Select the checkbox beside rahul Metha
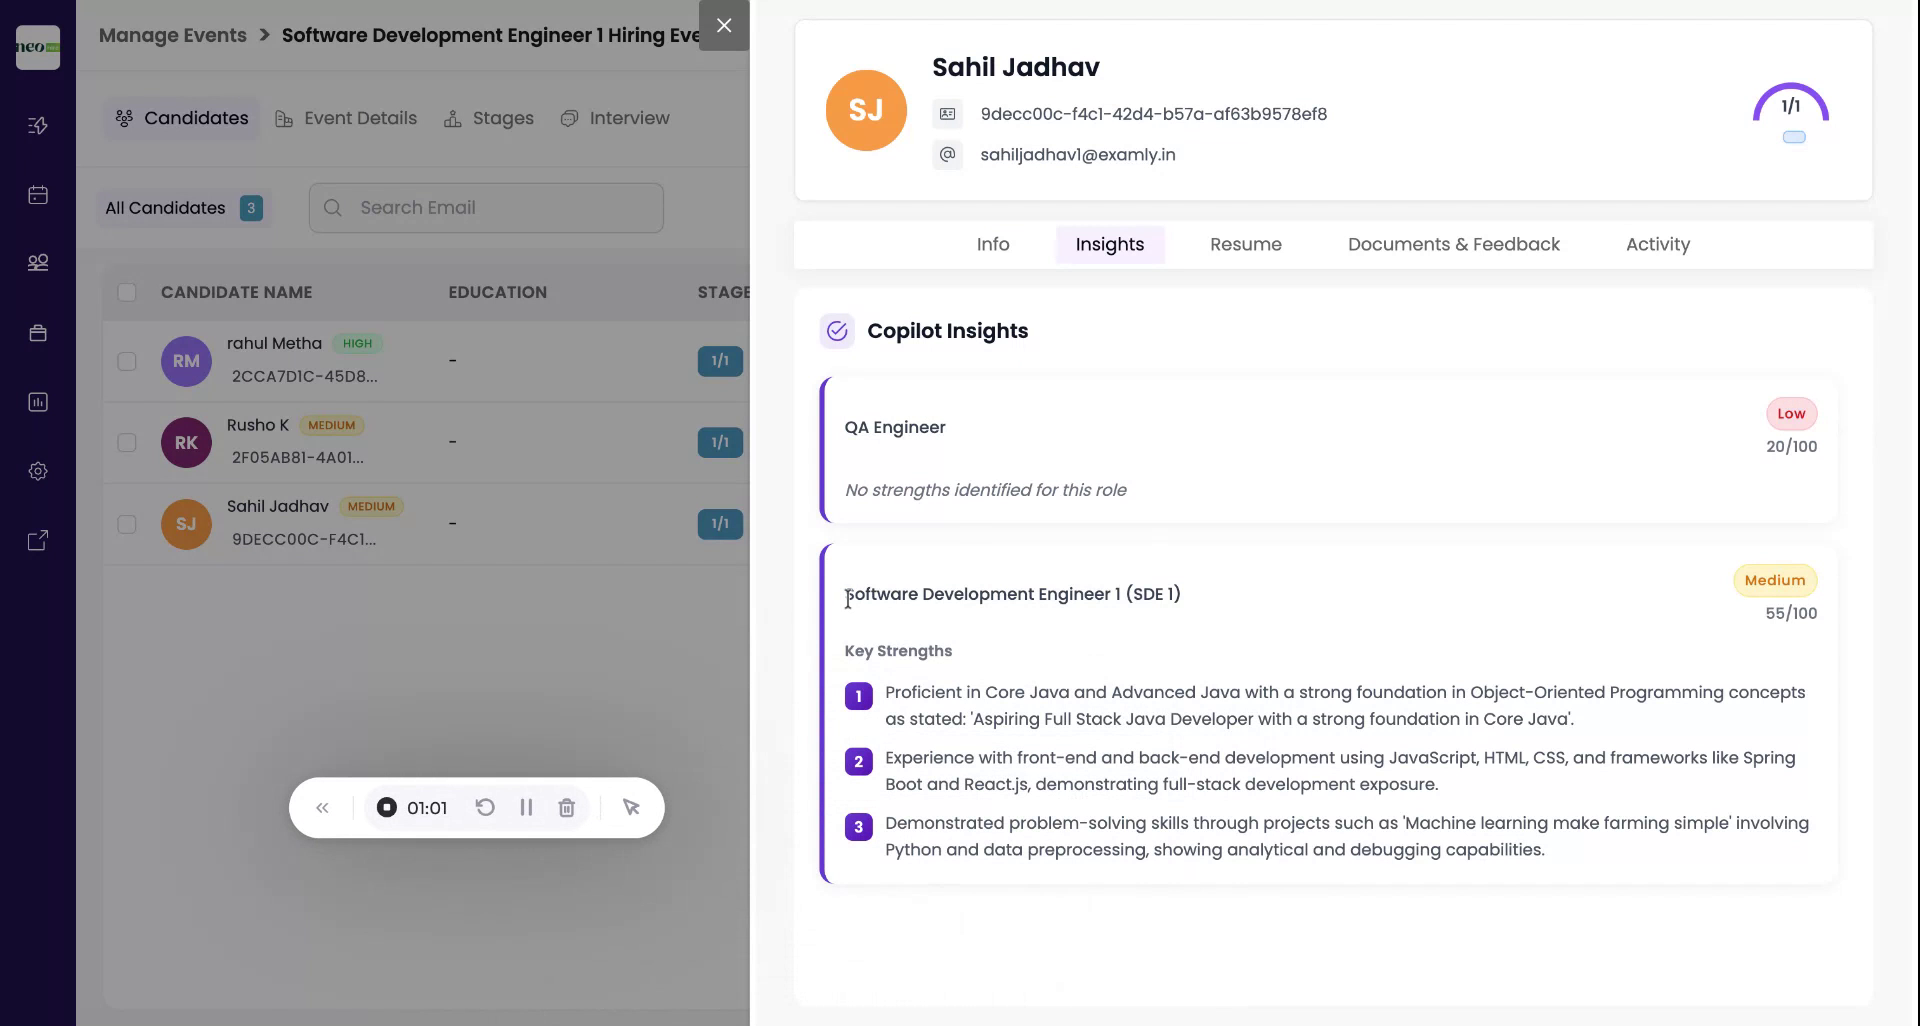 click(127, 361)
